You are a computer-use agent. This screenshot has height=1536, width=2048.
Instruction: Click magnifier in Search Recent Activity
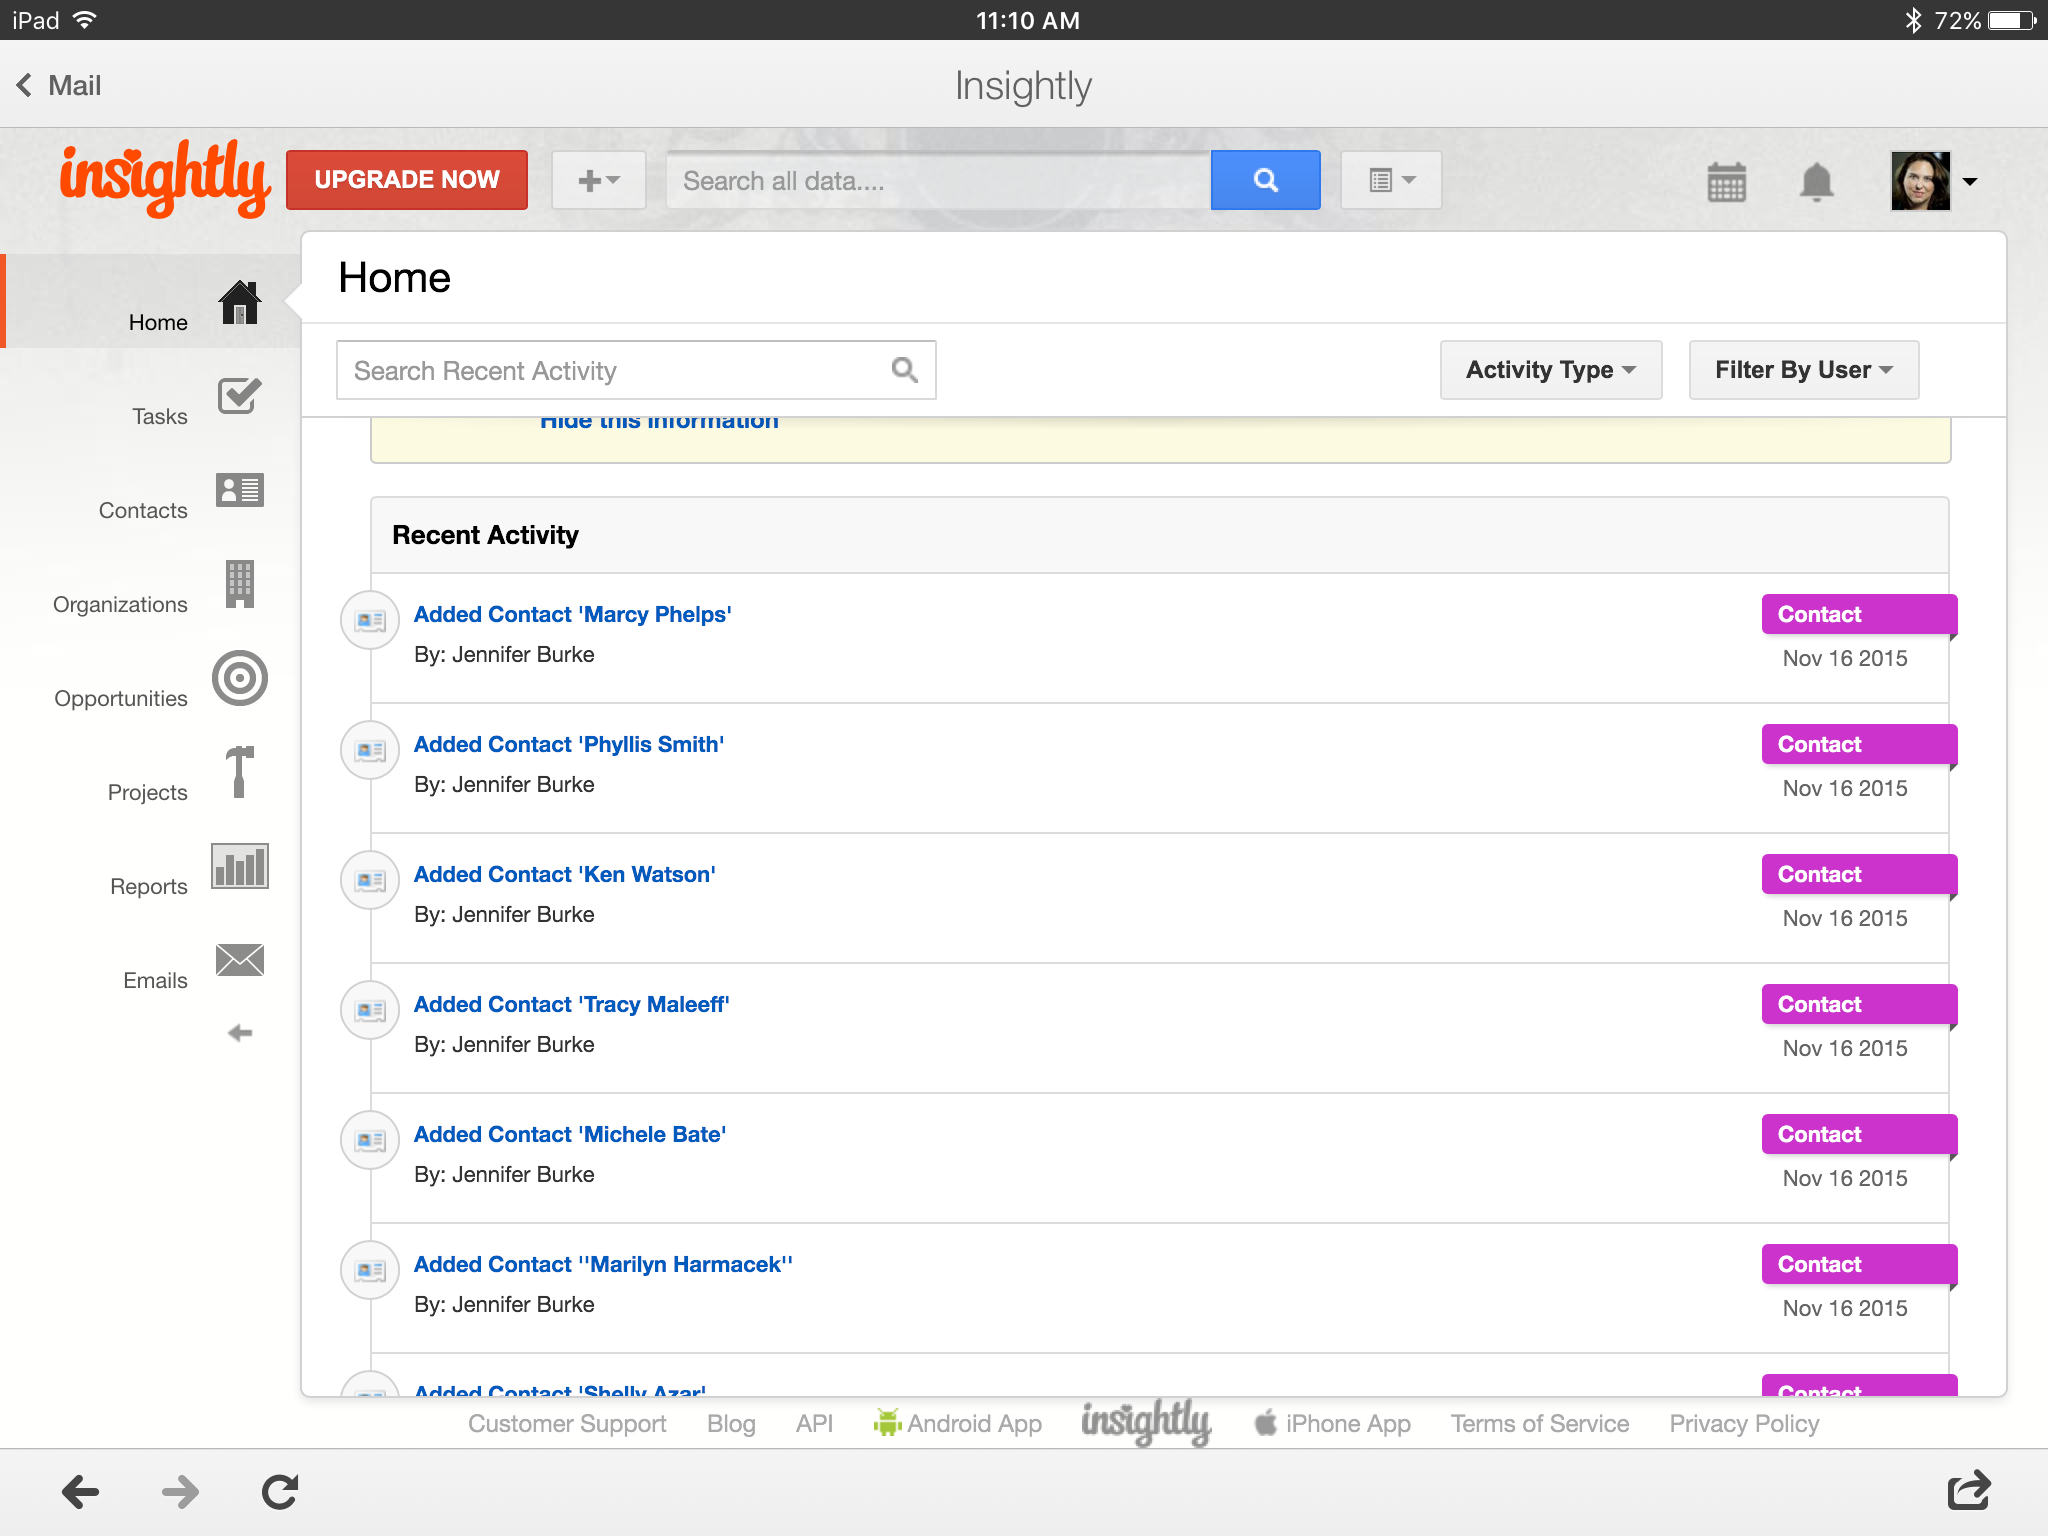pyautogui.click(x=904, y=370)
